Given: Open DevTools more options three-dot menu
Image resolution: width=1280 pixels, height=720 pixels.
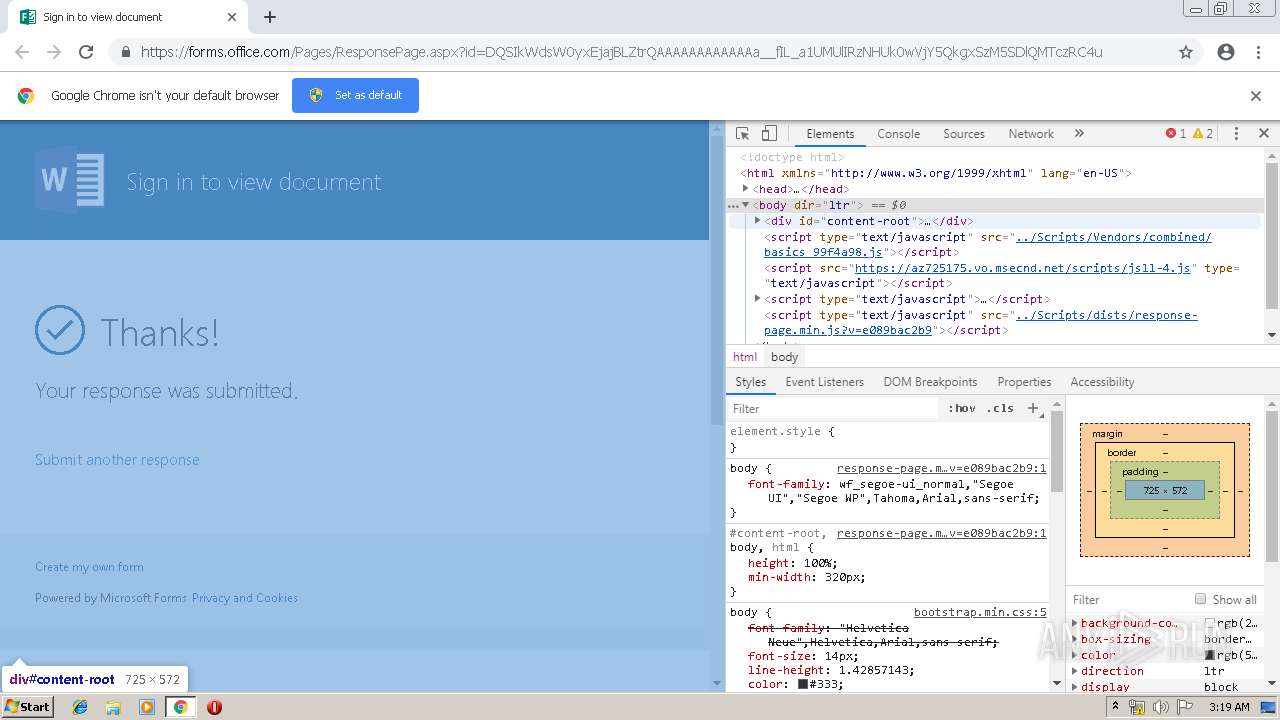Looking at the screenshot, I should (1236, 134).
